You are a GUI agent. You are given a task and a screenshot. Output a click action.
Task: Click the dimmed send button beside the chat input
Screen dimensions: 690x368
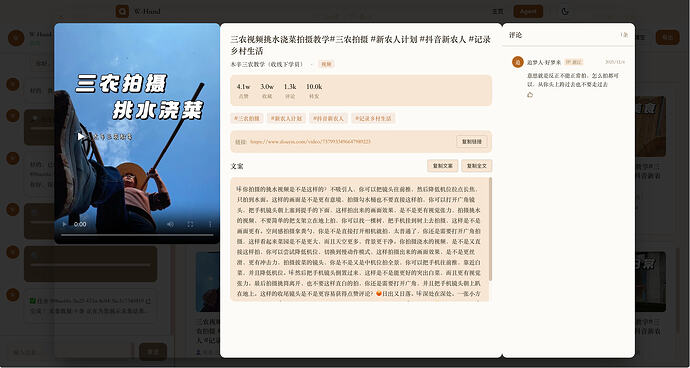[x=153, y=352]
